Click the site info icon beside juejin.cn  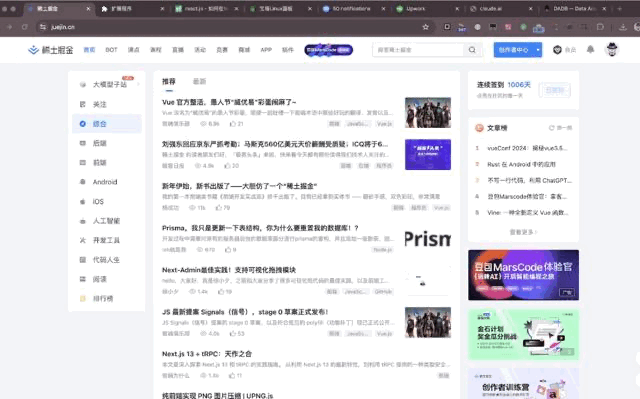43,27
